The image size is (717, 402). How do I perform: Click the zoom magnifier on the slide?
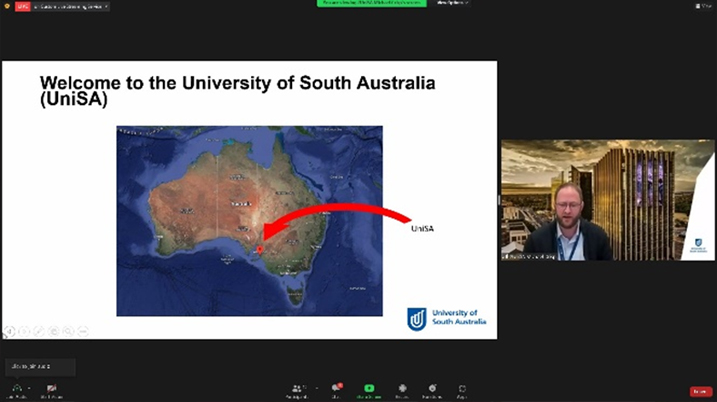[x=68, y=331]
